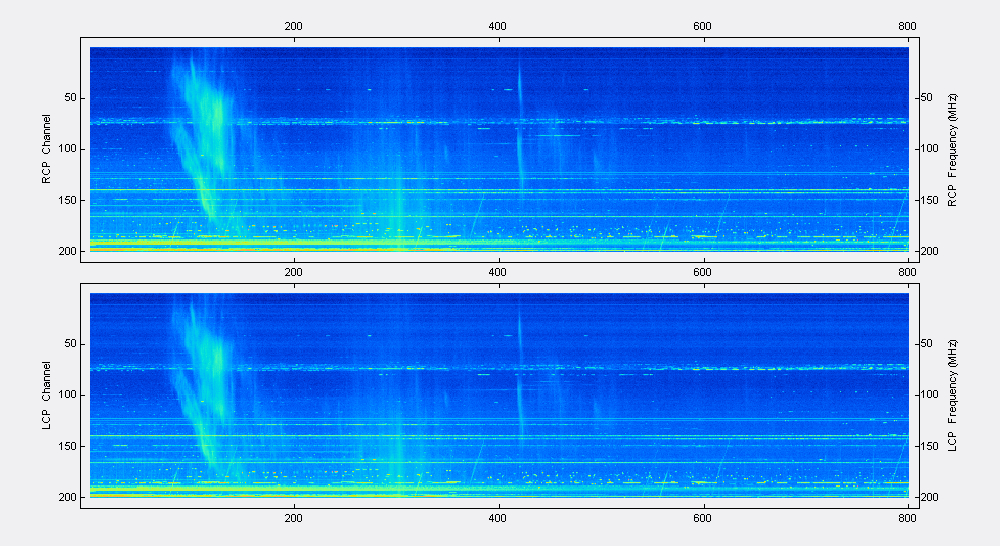Click the 150 tick on RCP Channel axis
This screenshot has height=546, width=1000.
[68, 200]
